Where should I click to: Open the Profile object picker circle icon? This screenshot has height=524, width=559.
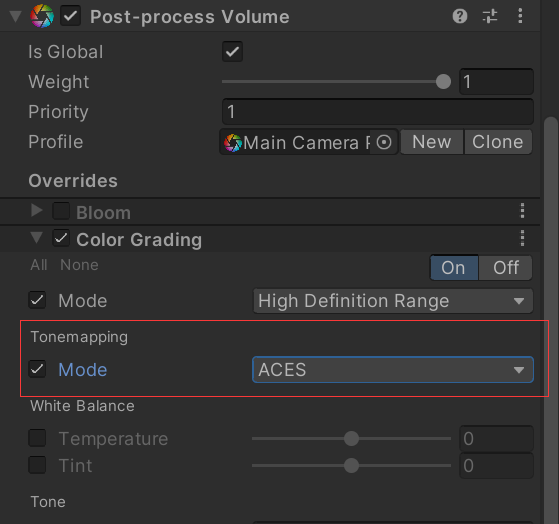coord(384,142)
